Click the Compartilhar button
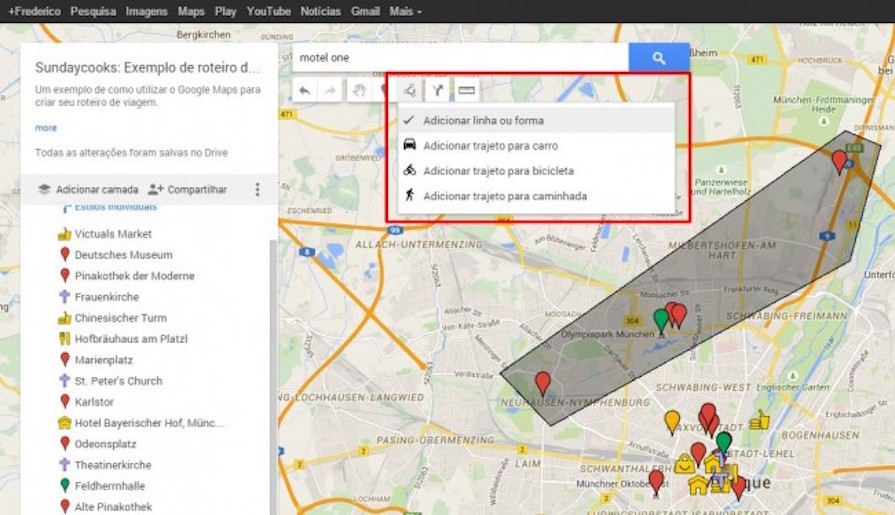Screen dimensions: 895x515 coord(187,190)
